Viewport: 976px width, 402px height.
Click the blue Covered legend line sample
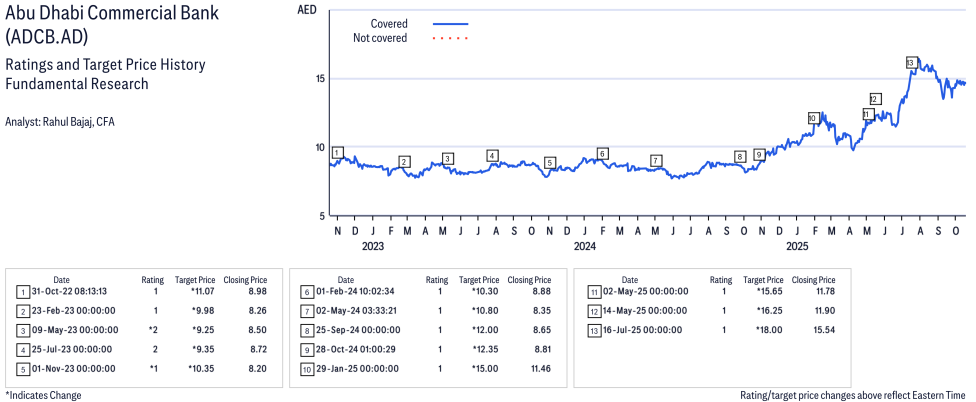[x=451, y=23]
